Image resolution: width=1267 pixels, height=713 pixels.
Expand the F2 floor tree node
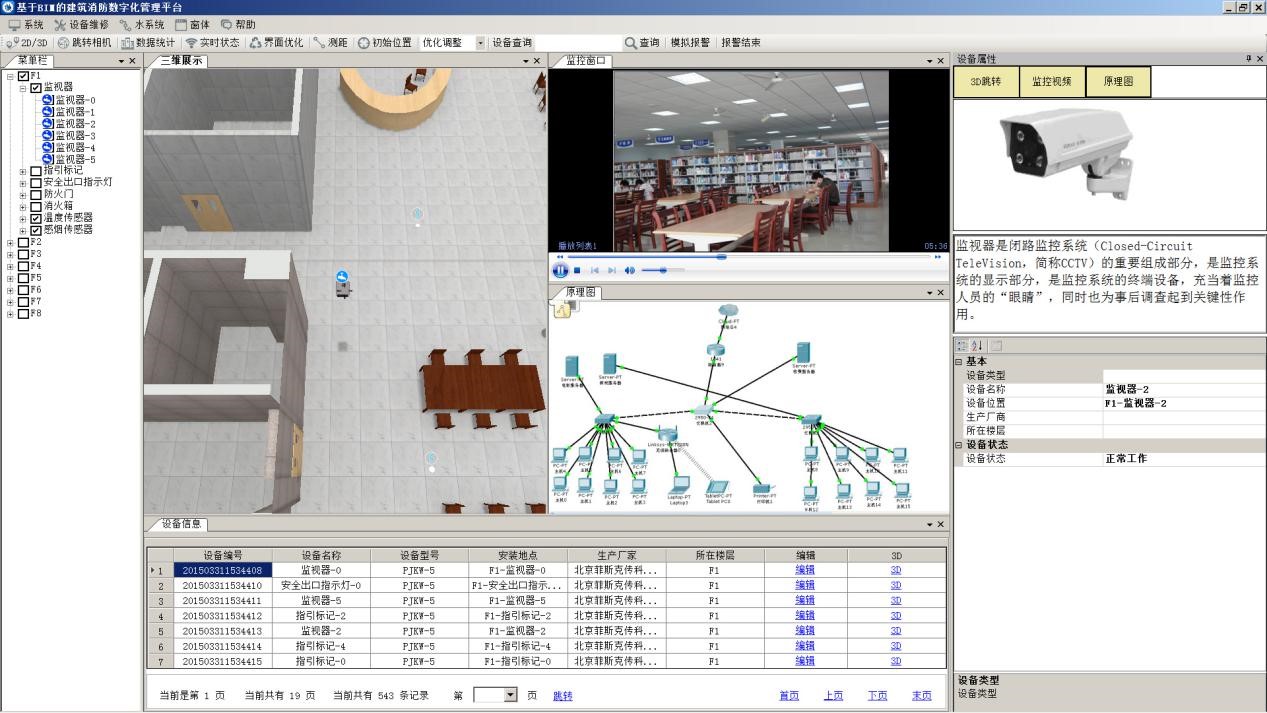tap(10, 242)
